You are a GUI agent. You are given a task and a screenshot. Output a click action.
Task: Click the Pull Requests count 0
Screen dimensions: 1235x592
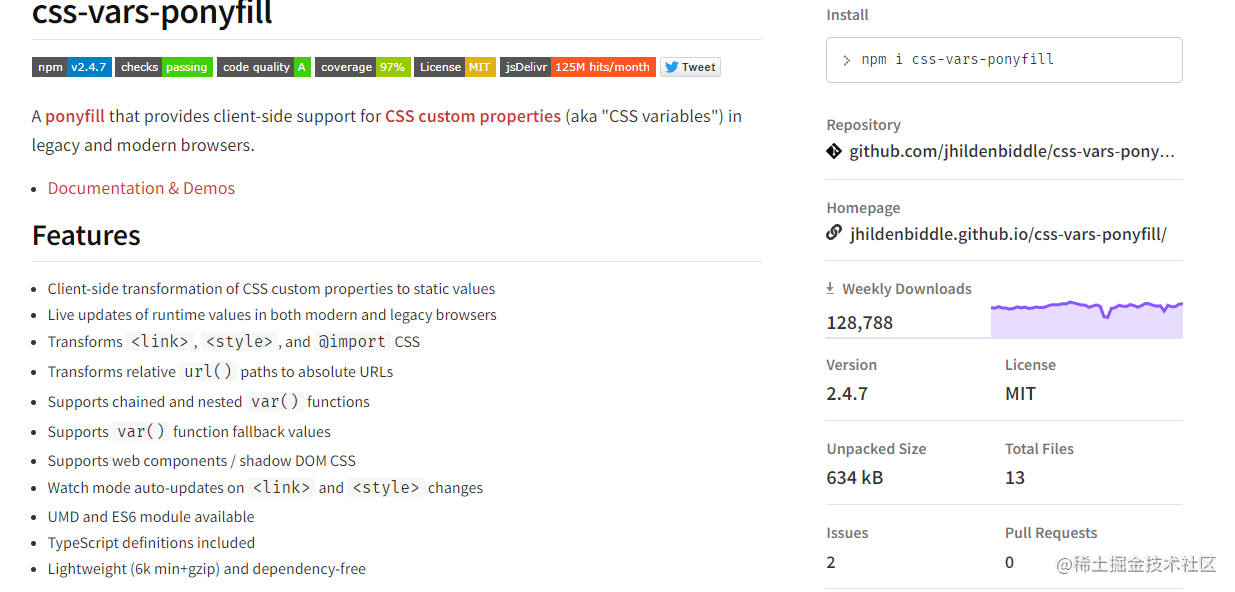tap(1009, 562)
